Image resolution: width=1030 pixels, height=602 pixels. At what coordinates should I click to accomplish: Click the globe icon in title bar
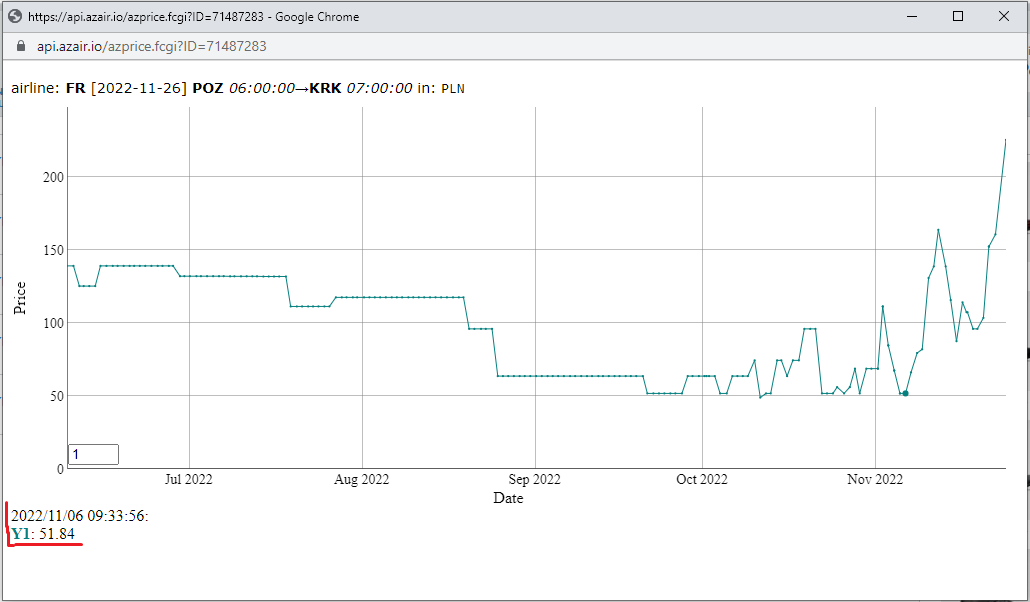tap(15, 16)
